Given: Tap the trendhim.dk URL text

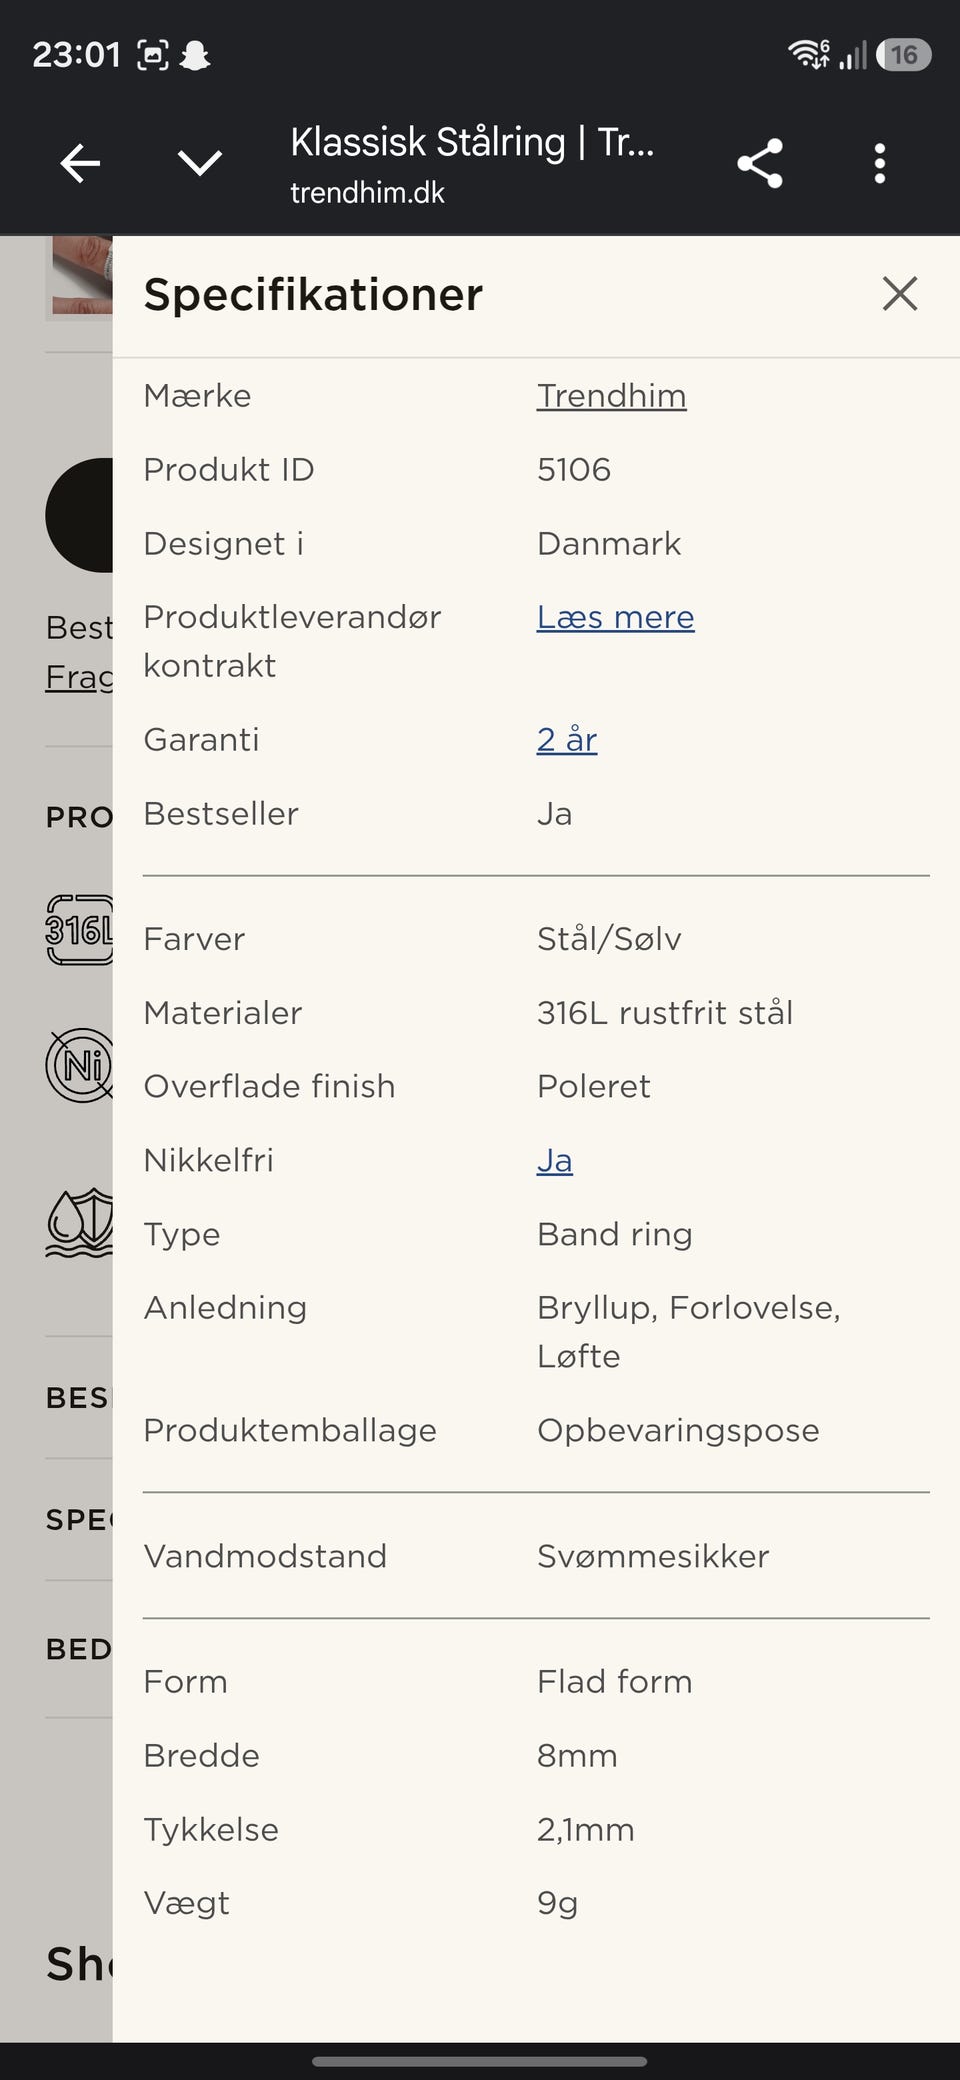Looking at the screenshot, I should tap(367, 192).
